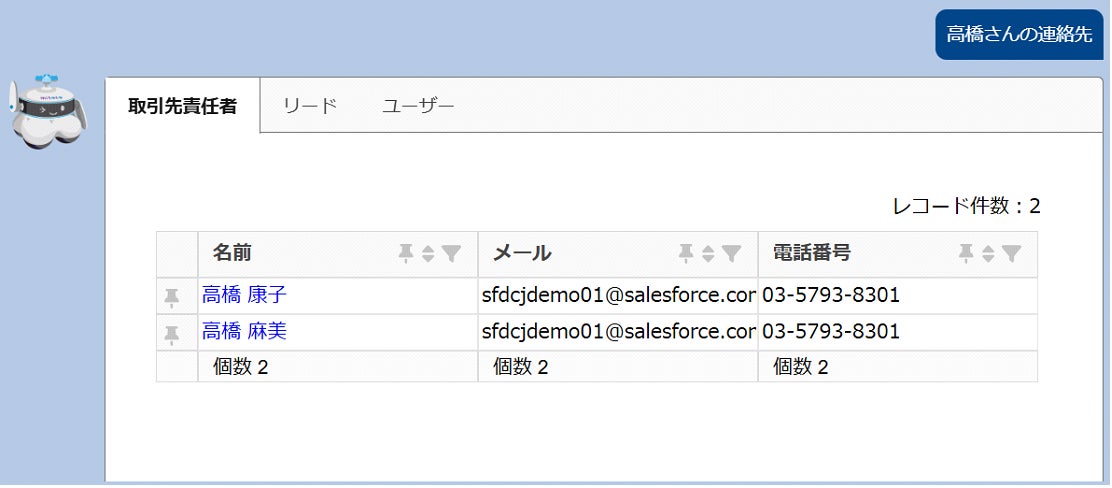Sort the table by メール column
The width and height of the screenshot is (1112, 488).
(x=708, y=254)
